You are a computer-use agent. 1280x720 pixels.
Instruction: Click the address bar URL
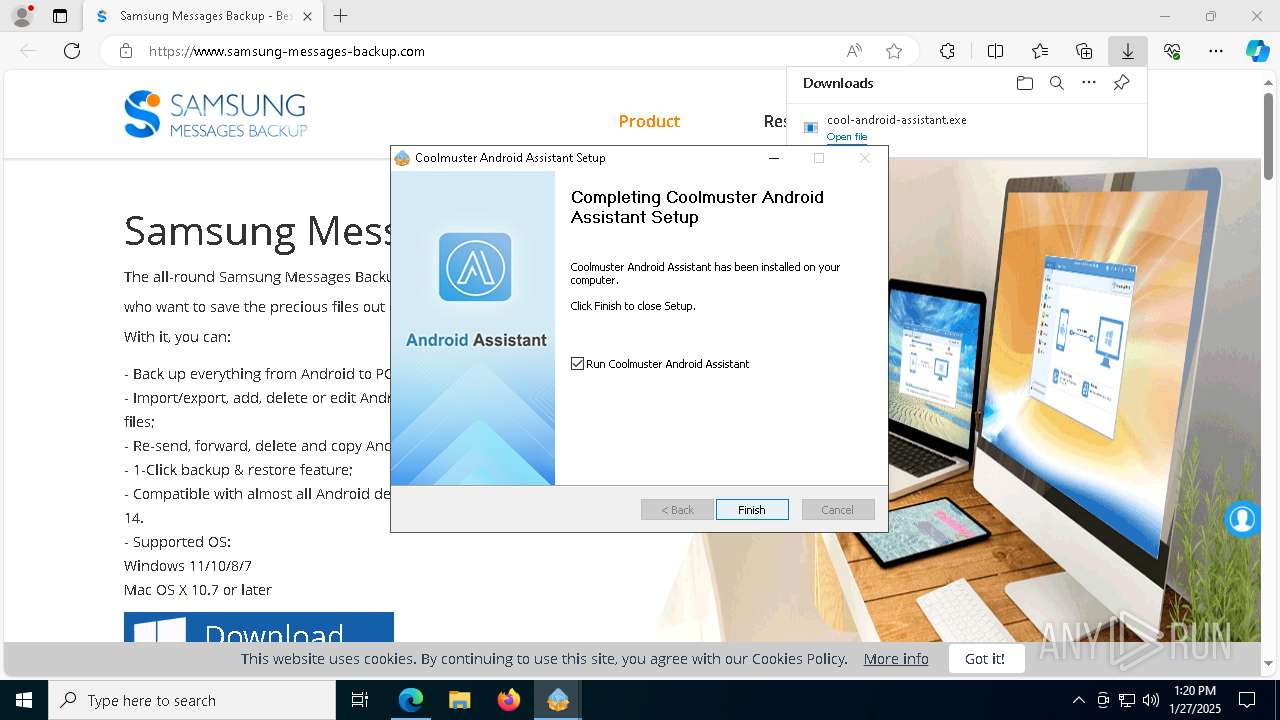pyautogui.click(x=287, y=51)
